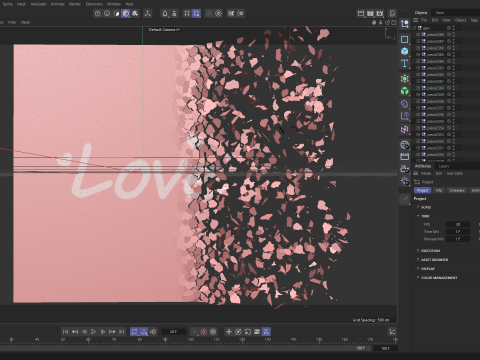Click the key selection icon next to autokey

(213, 331)
